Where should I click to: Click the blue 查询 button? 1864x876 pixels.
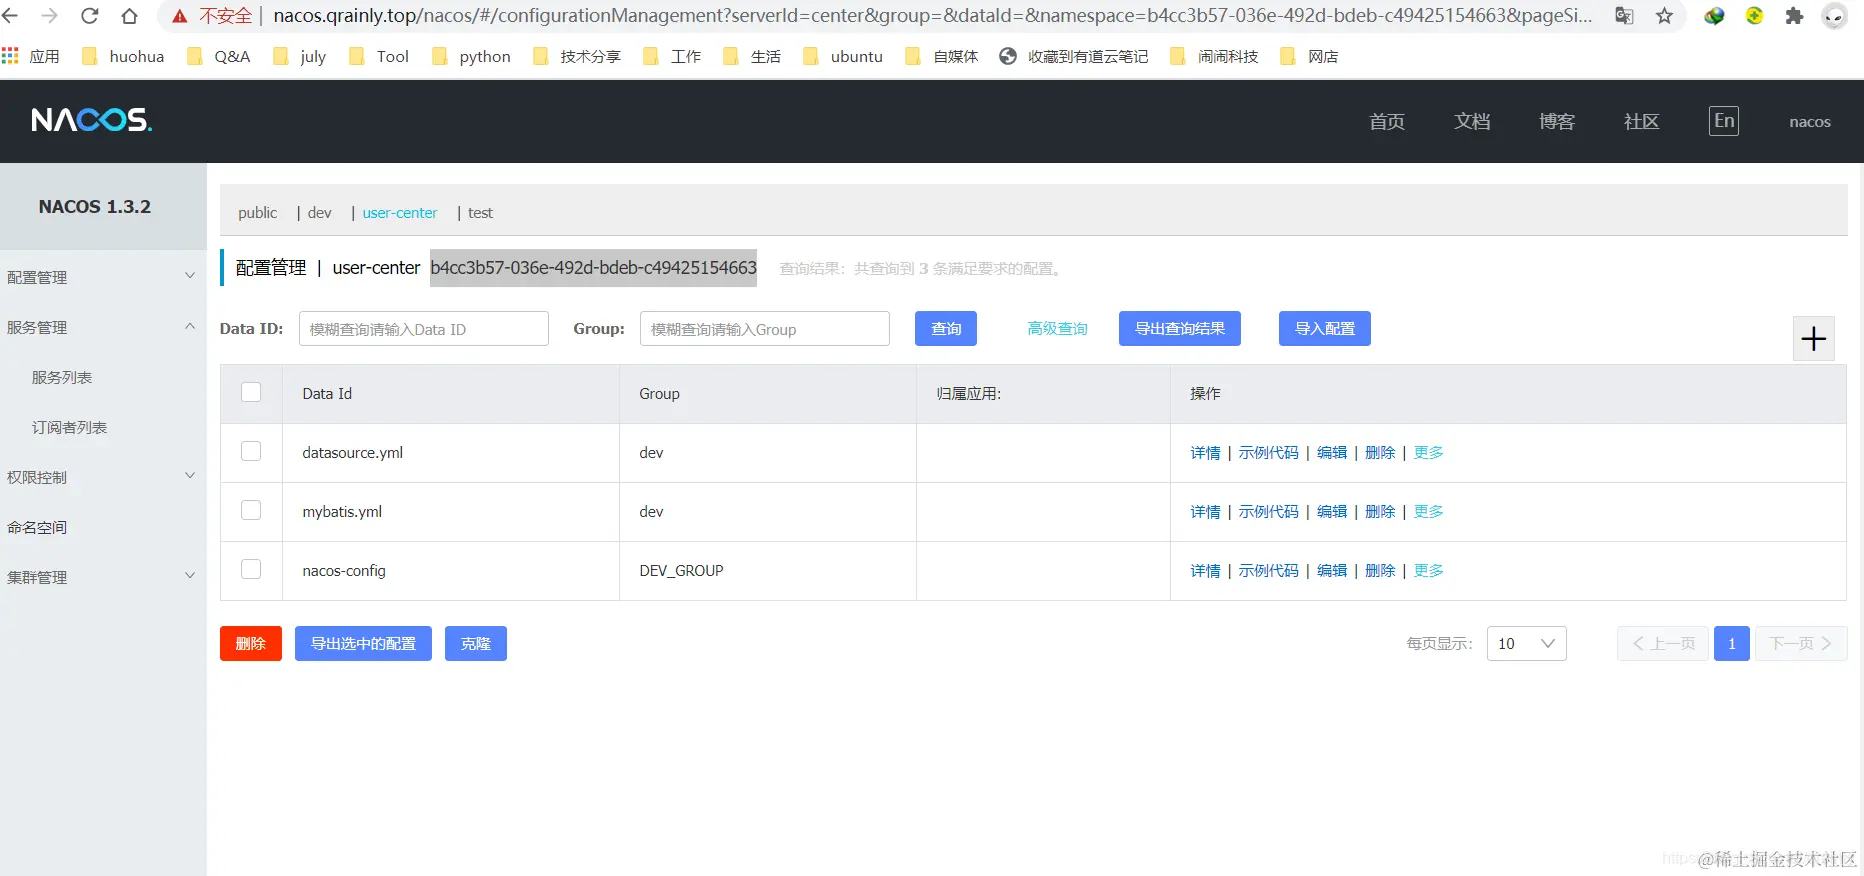946,328
